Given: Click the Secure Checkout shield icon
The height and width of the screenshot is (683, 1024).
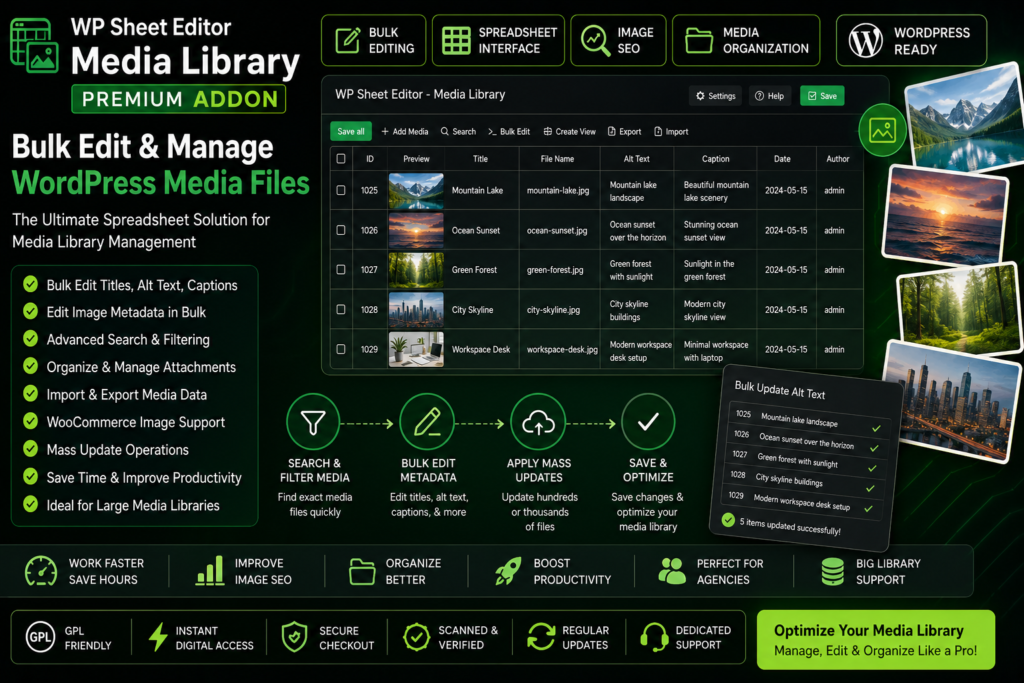Looking at the screenshot, I should coord(295,637).
